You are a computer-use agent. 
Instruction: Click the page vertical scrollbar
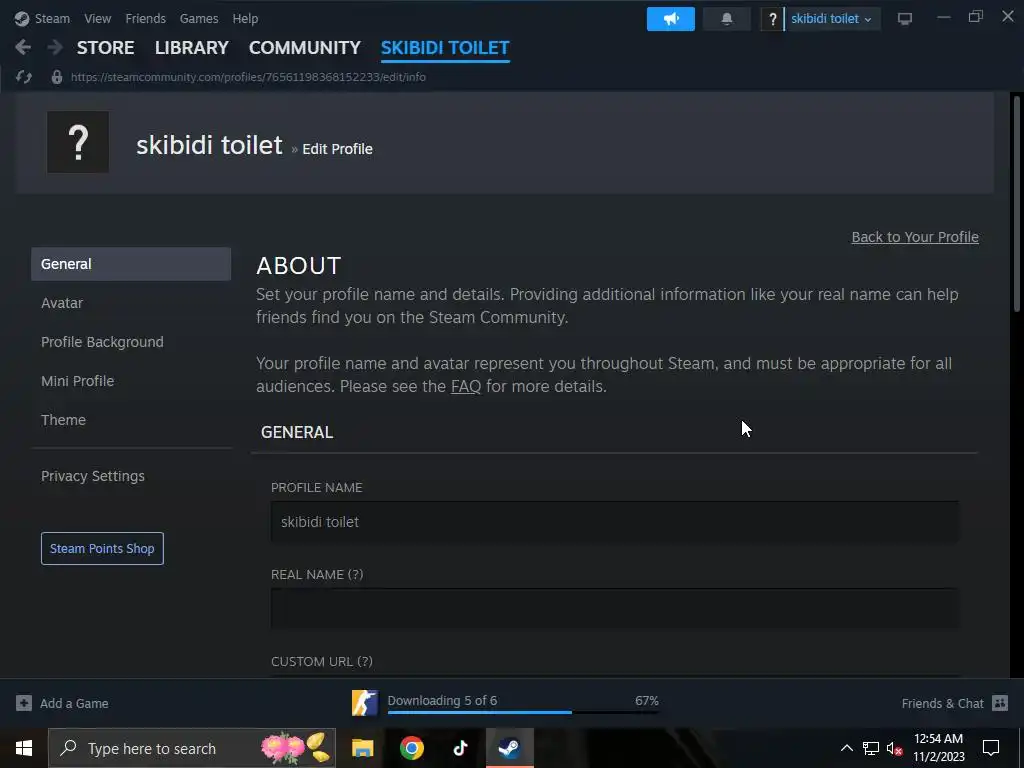click(1016, 204)
